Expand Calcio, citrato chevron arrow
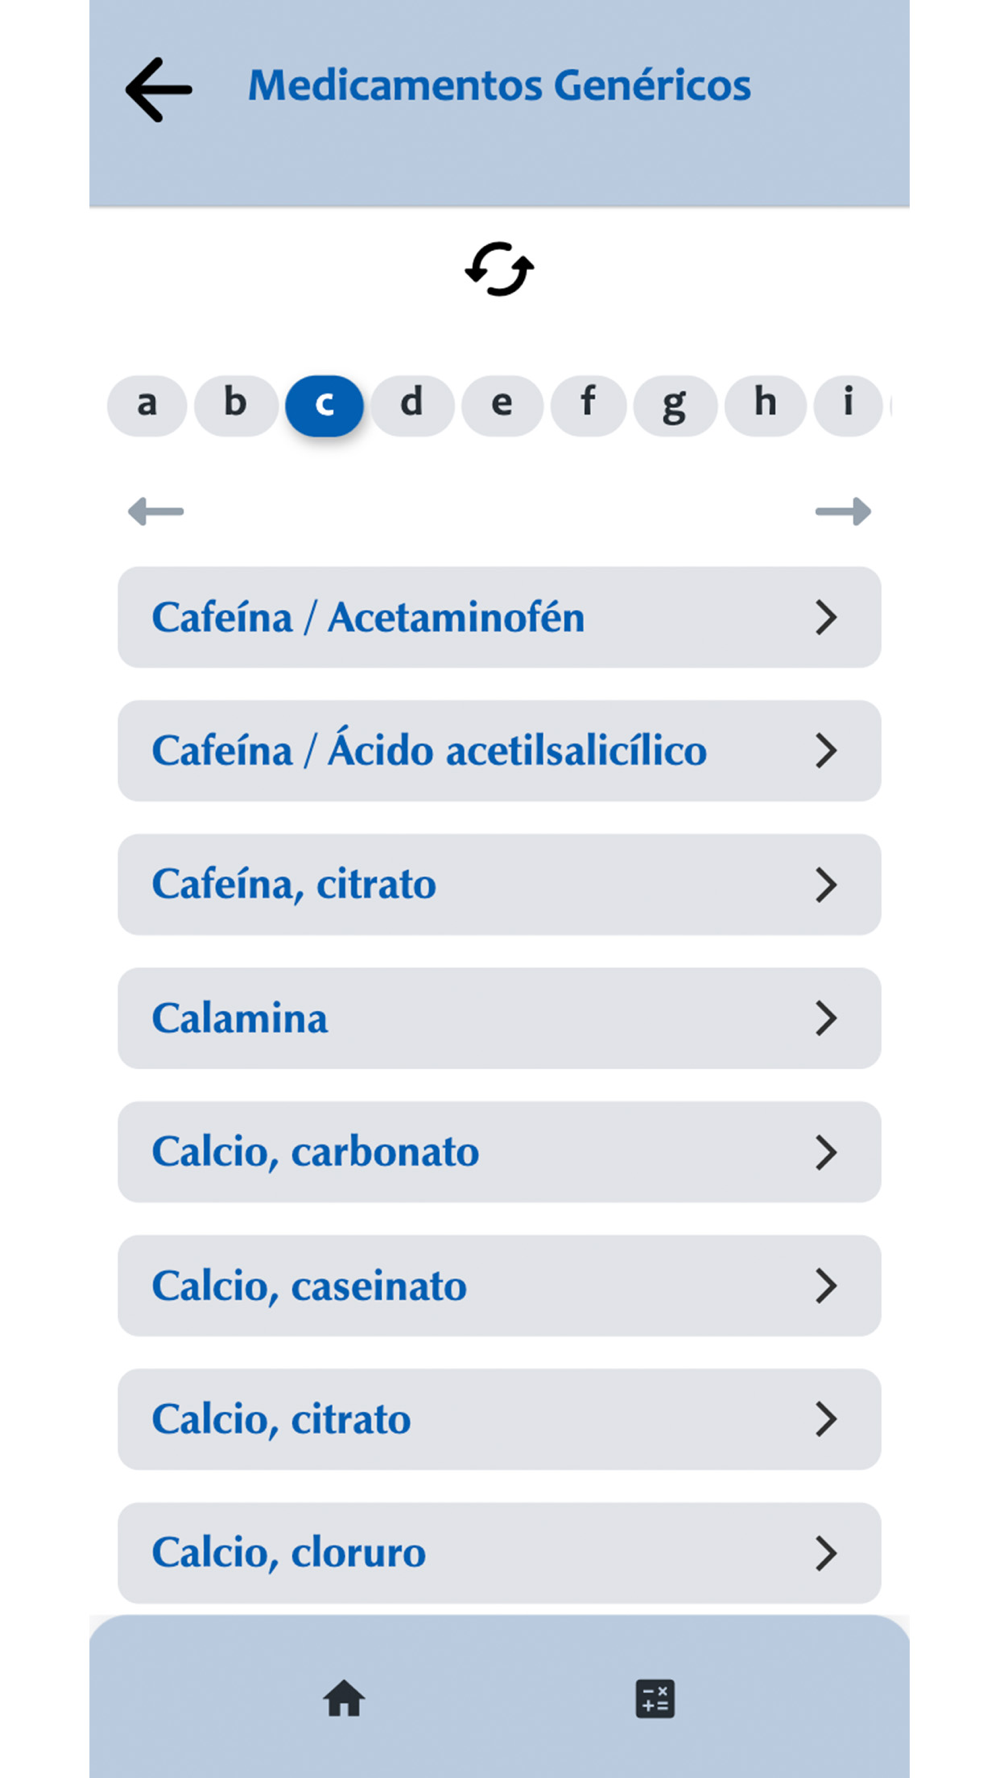Image resolution: width=1000 pixels, height=1778 pixels. tap(825, 1419)
